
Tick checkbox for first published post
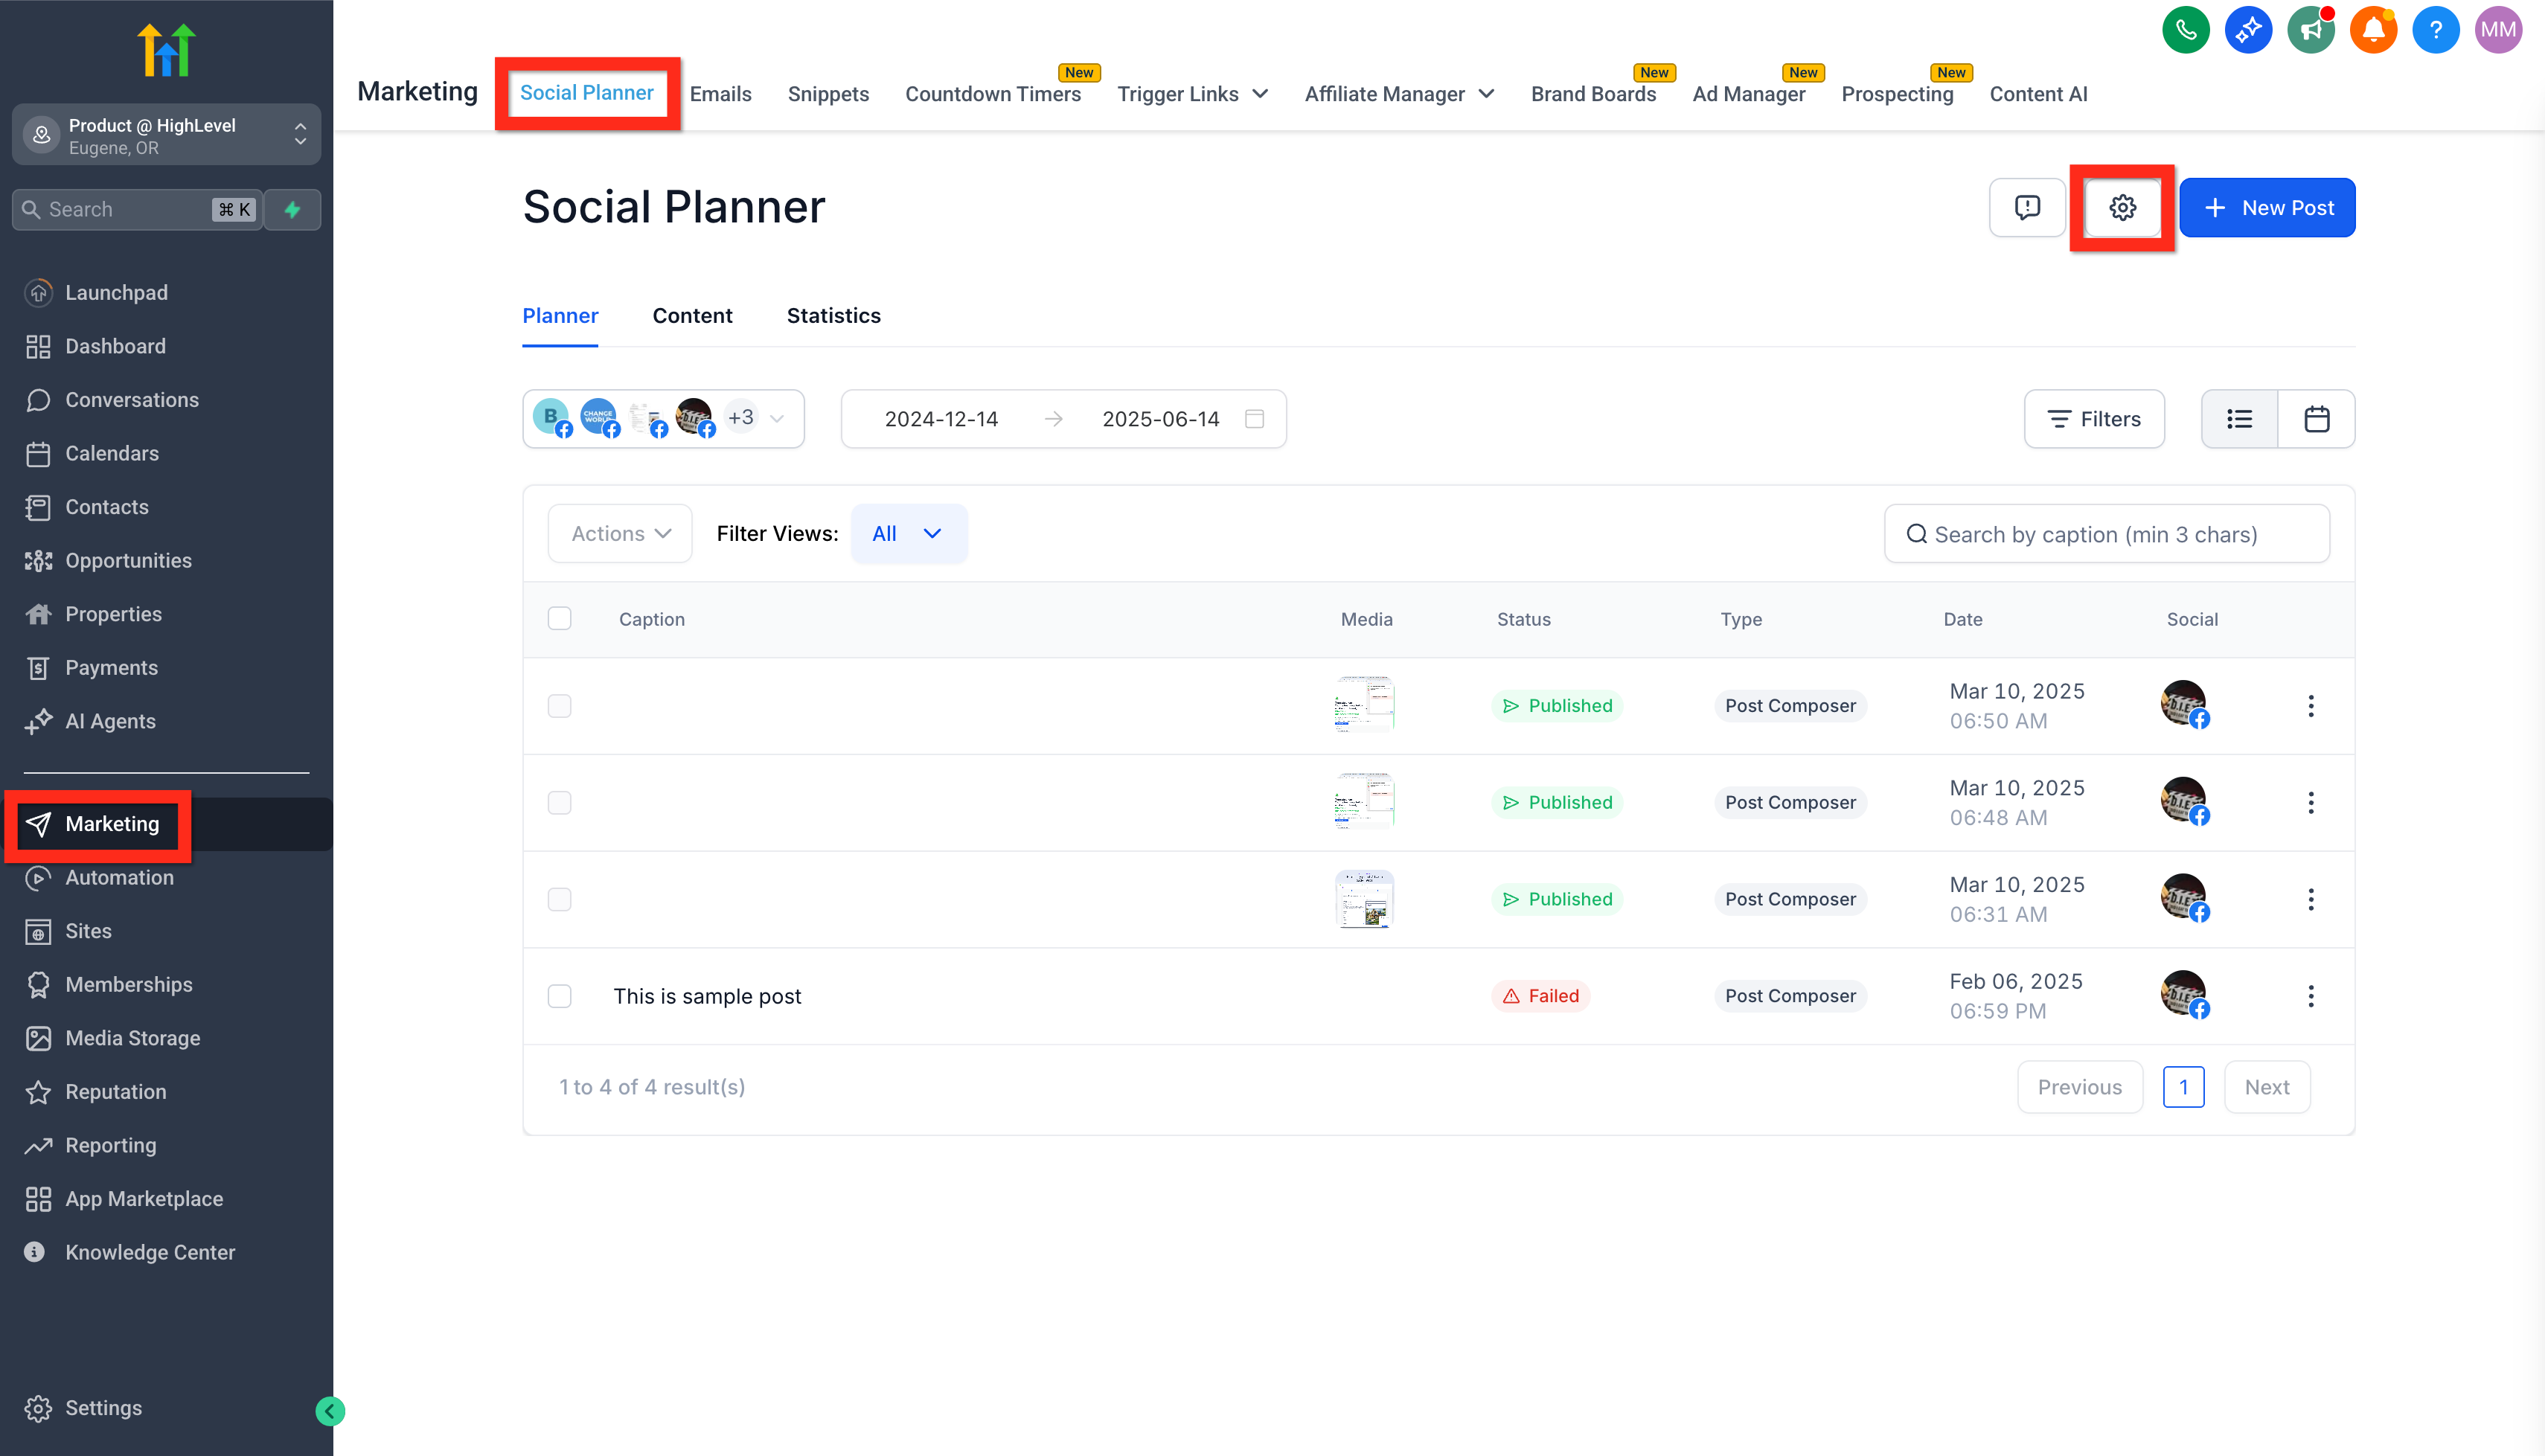click(560, 706)
